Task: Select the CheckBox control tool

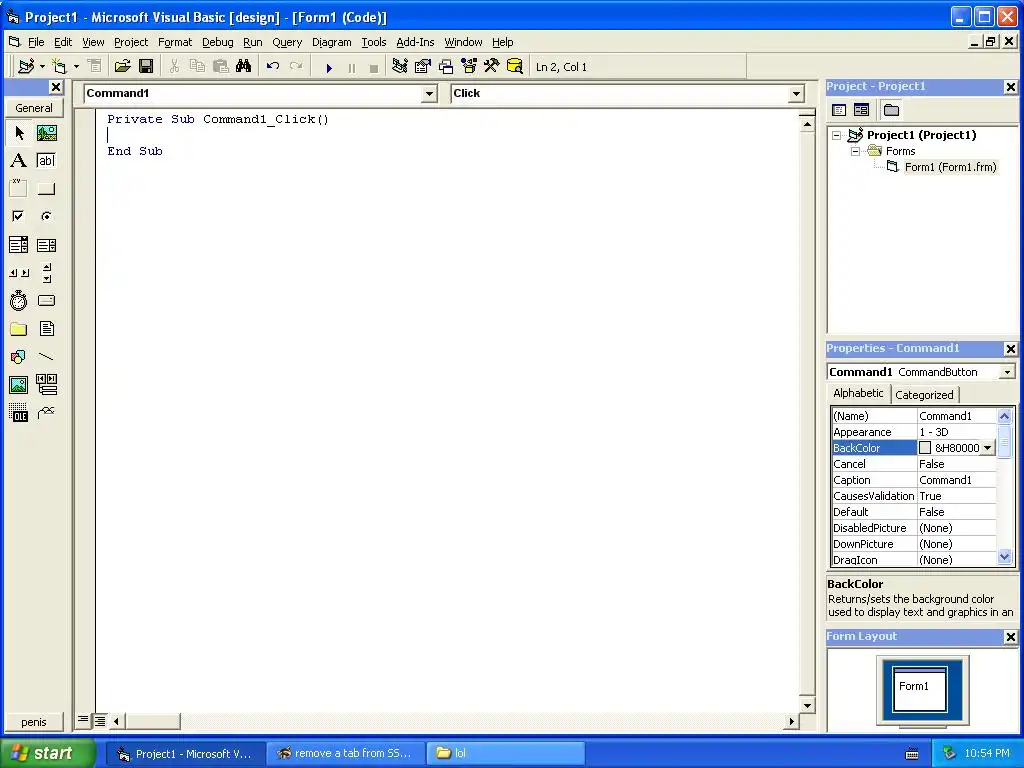Action: click(x=19, y=216)
